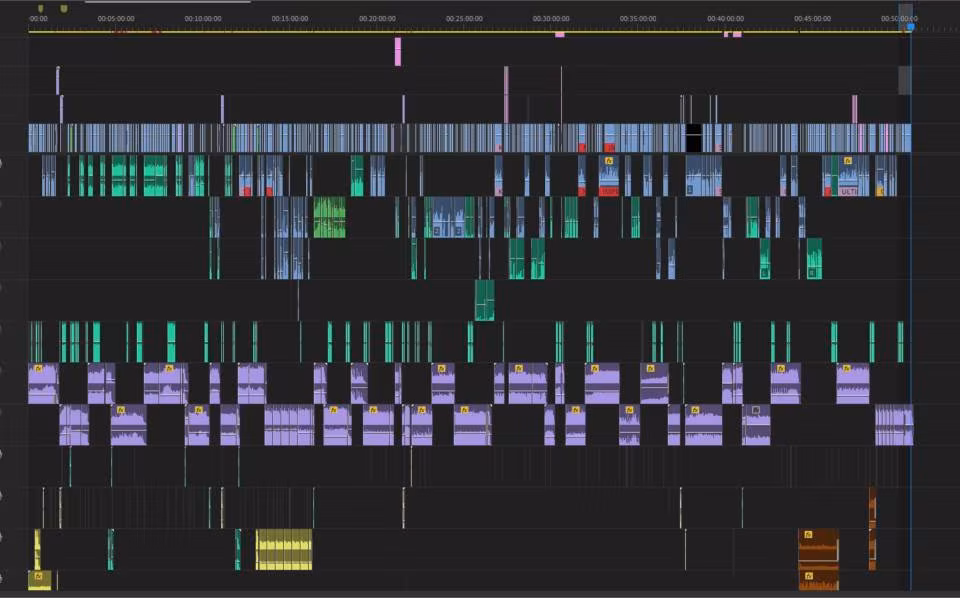Click the fx badge on the brown audio clip

[808, 534]
